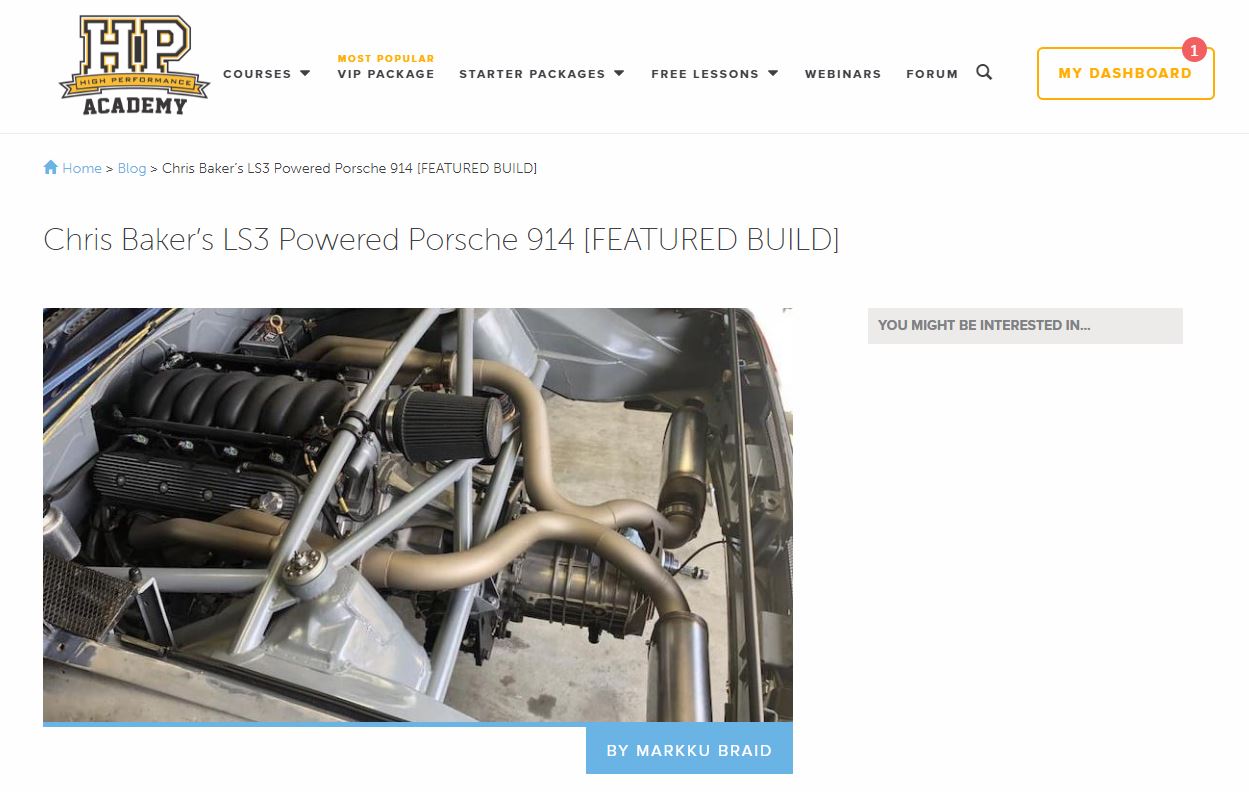Expand the Courses dropdown arrow

point(305,73)
